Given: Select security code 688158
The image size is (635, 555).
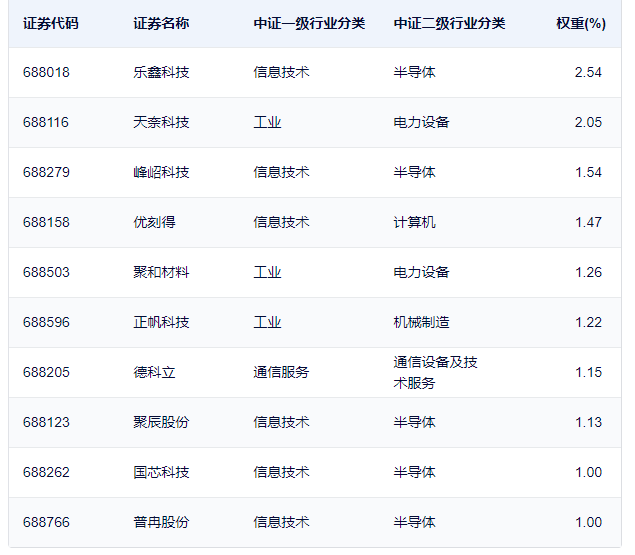Looking at the screenshot, I should (x=46, y=222).
